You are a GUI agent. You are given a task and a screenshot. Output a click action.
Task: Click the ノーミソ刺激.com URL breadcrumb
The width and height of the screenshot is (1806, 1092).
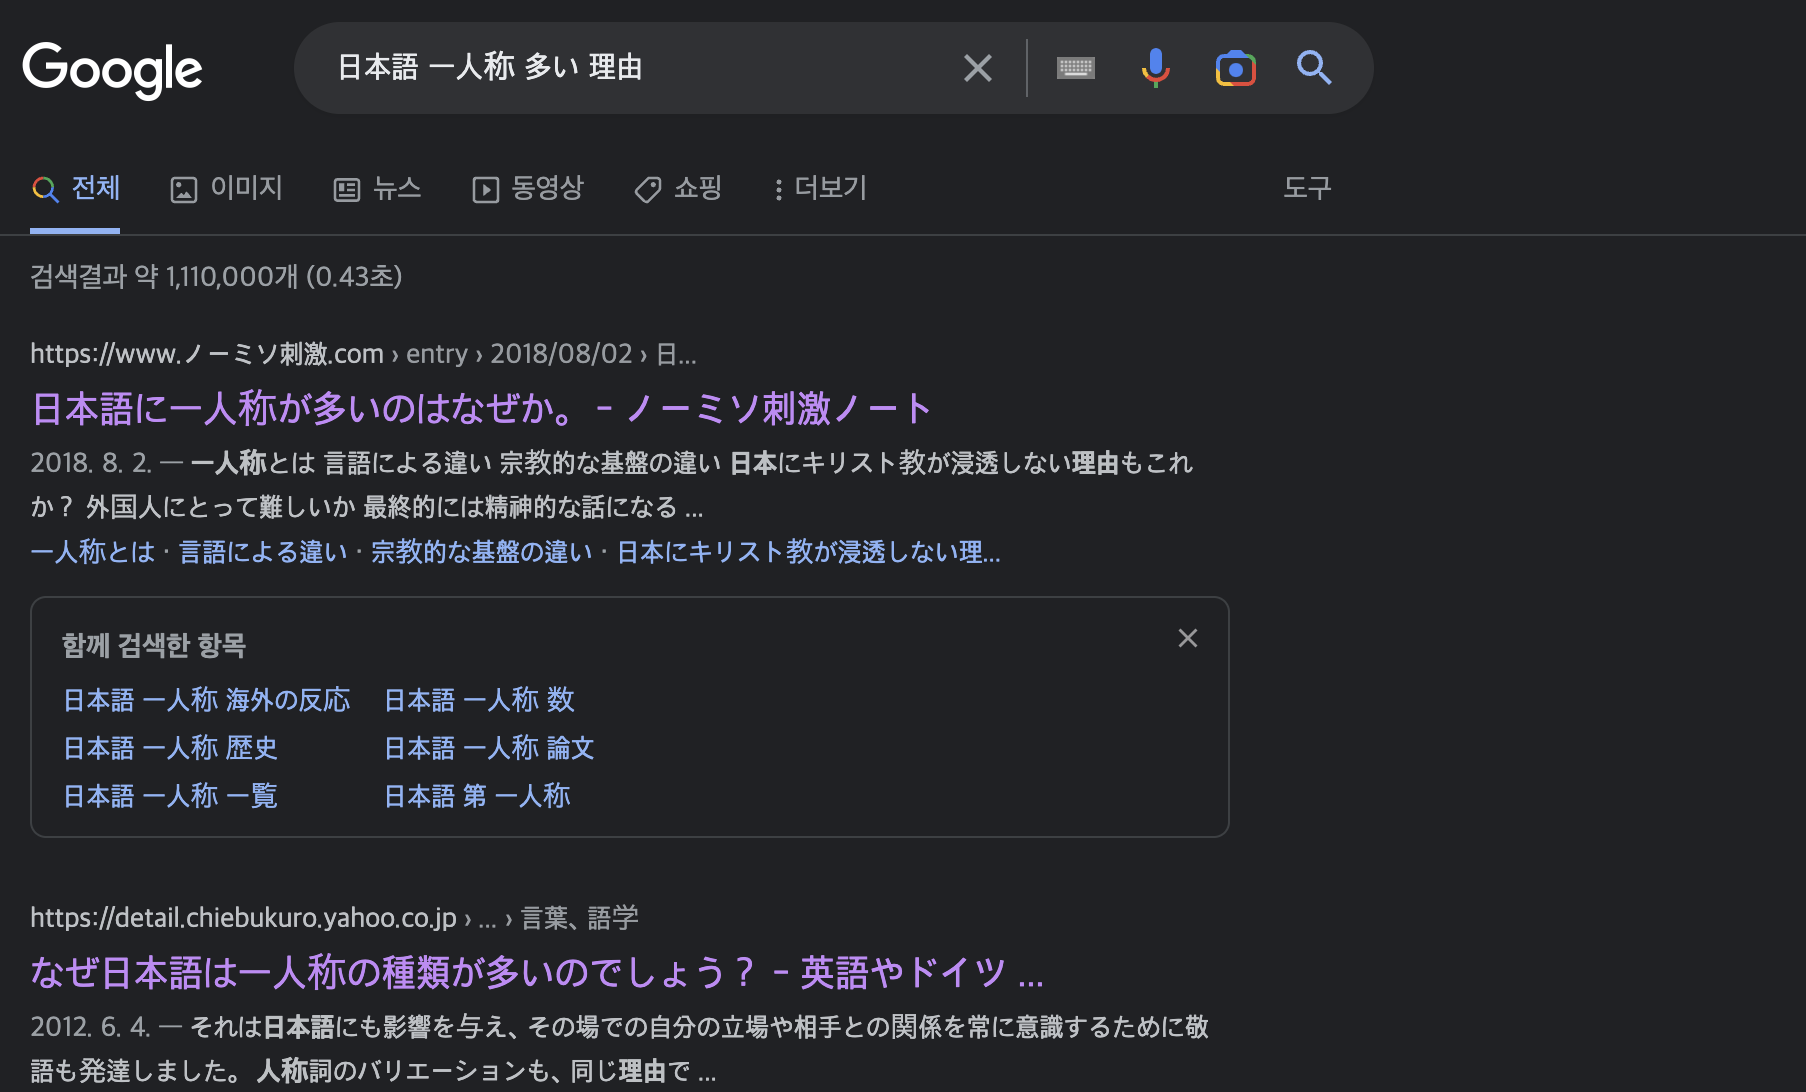tap(363, 354)
